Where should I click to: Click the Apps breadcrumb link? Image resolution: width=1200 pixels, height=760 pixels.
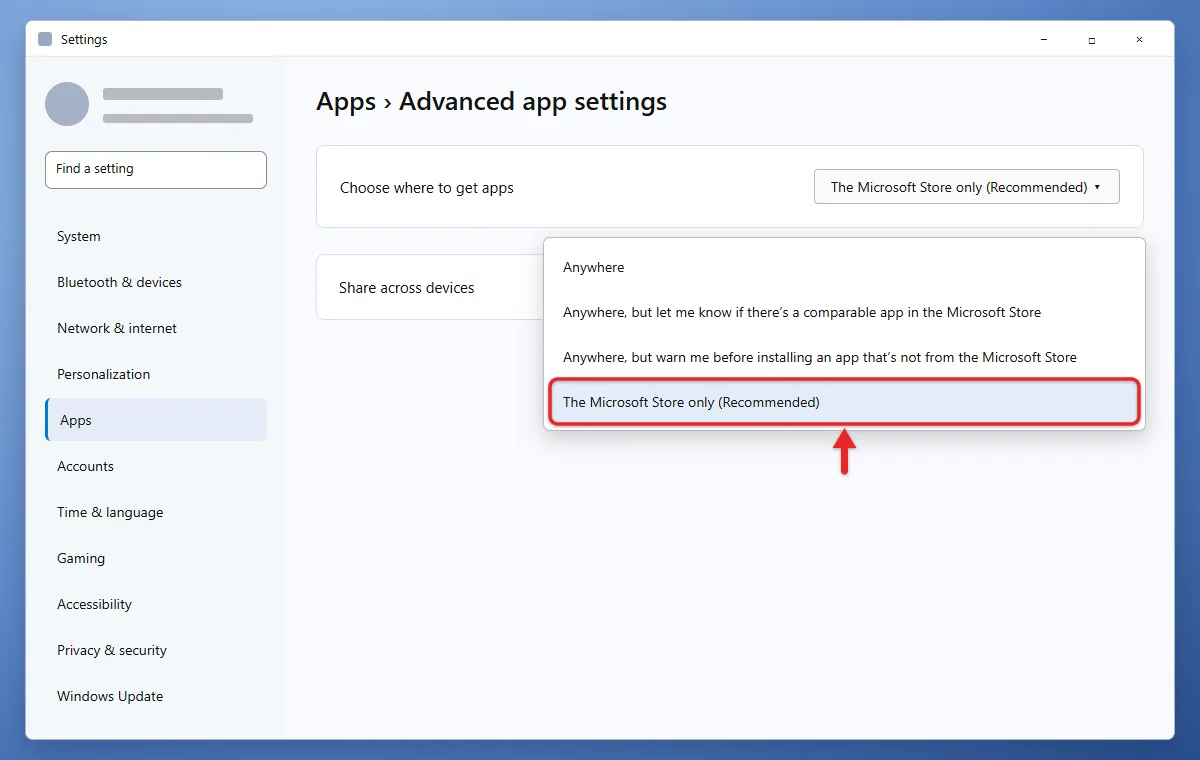346,102
